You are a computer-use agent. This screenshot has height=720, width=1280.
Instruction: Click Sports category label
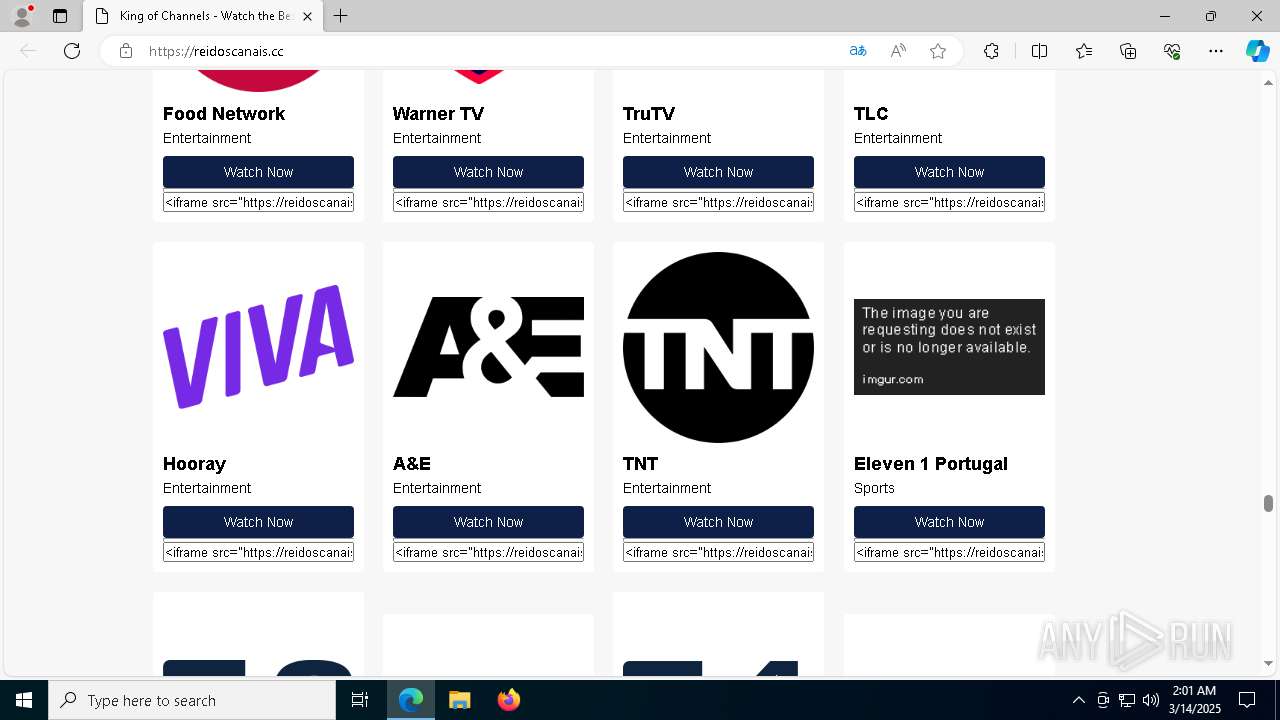click(x=874, y=488)
